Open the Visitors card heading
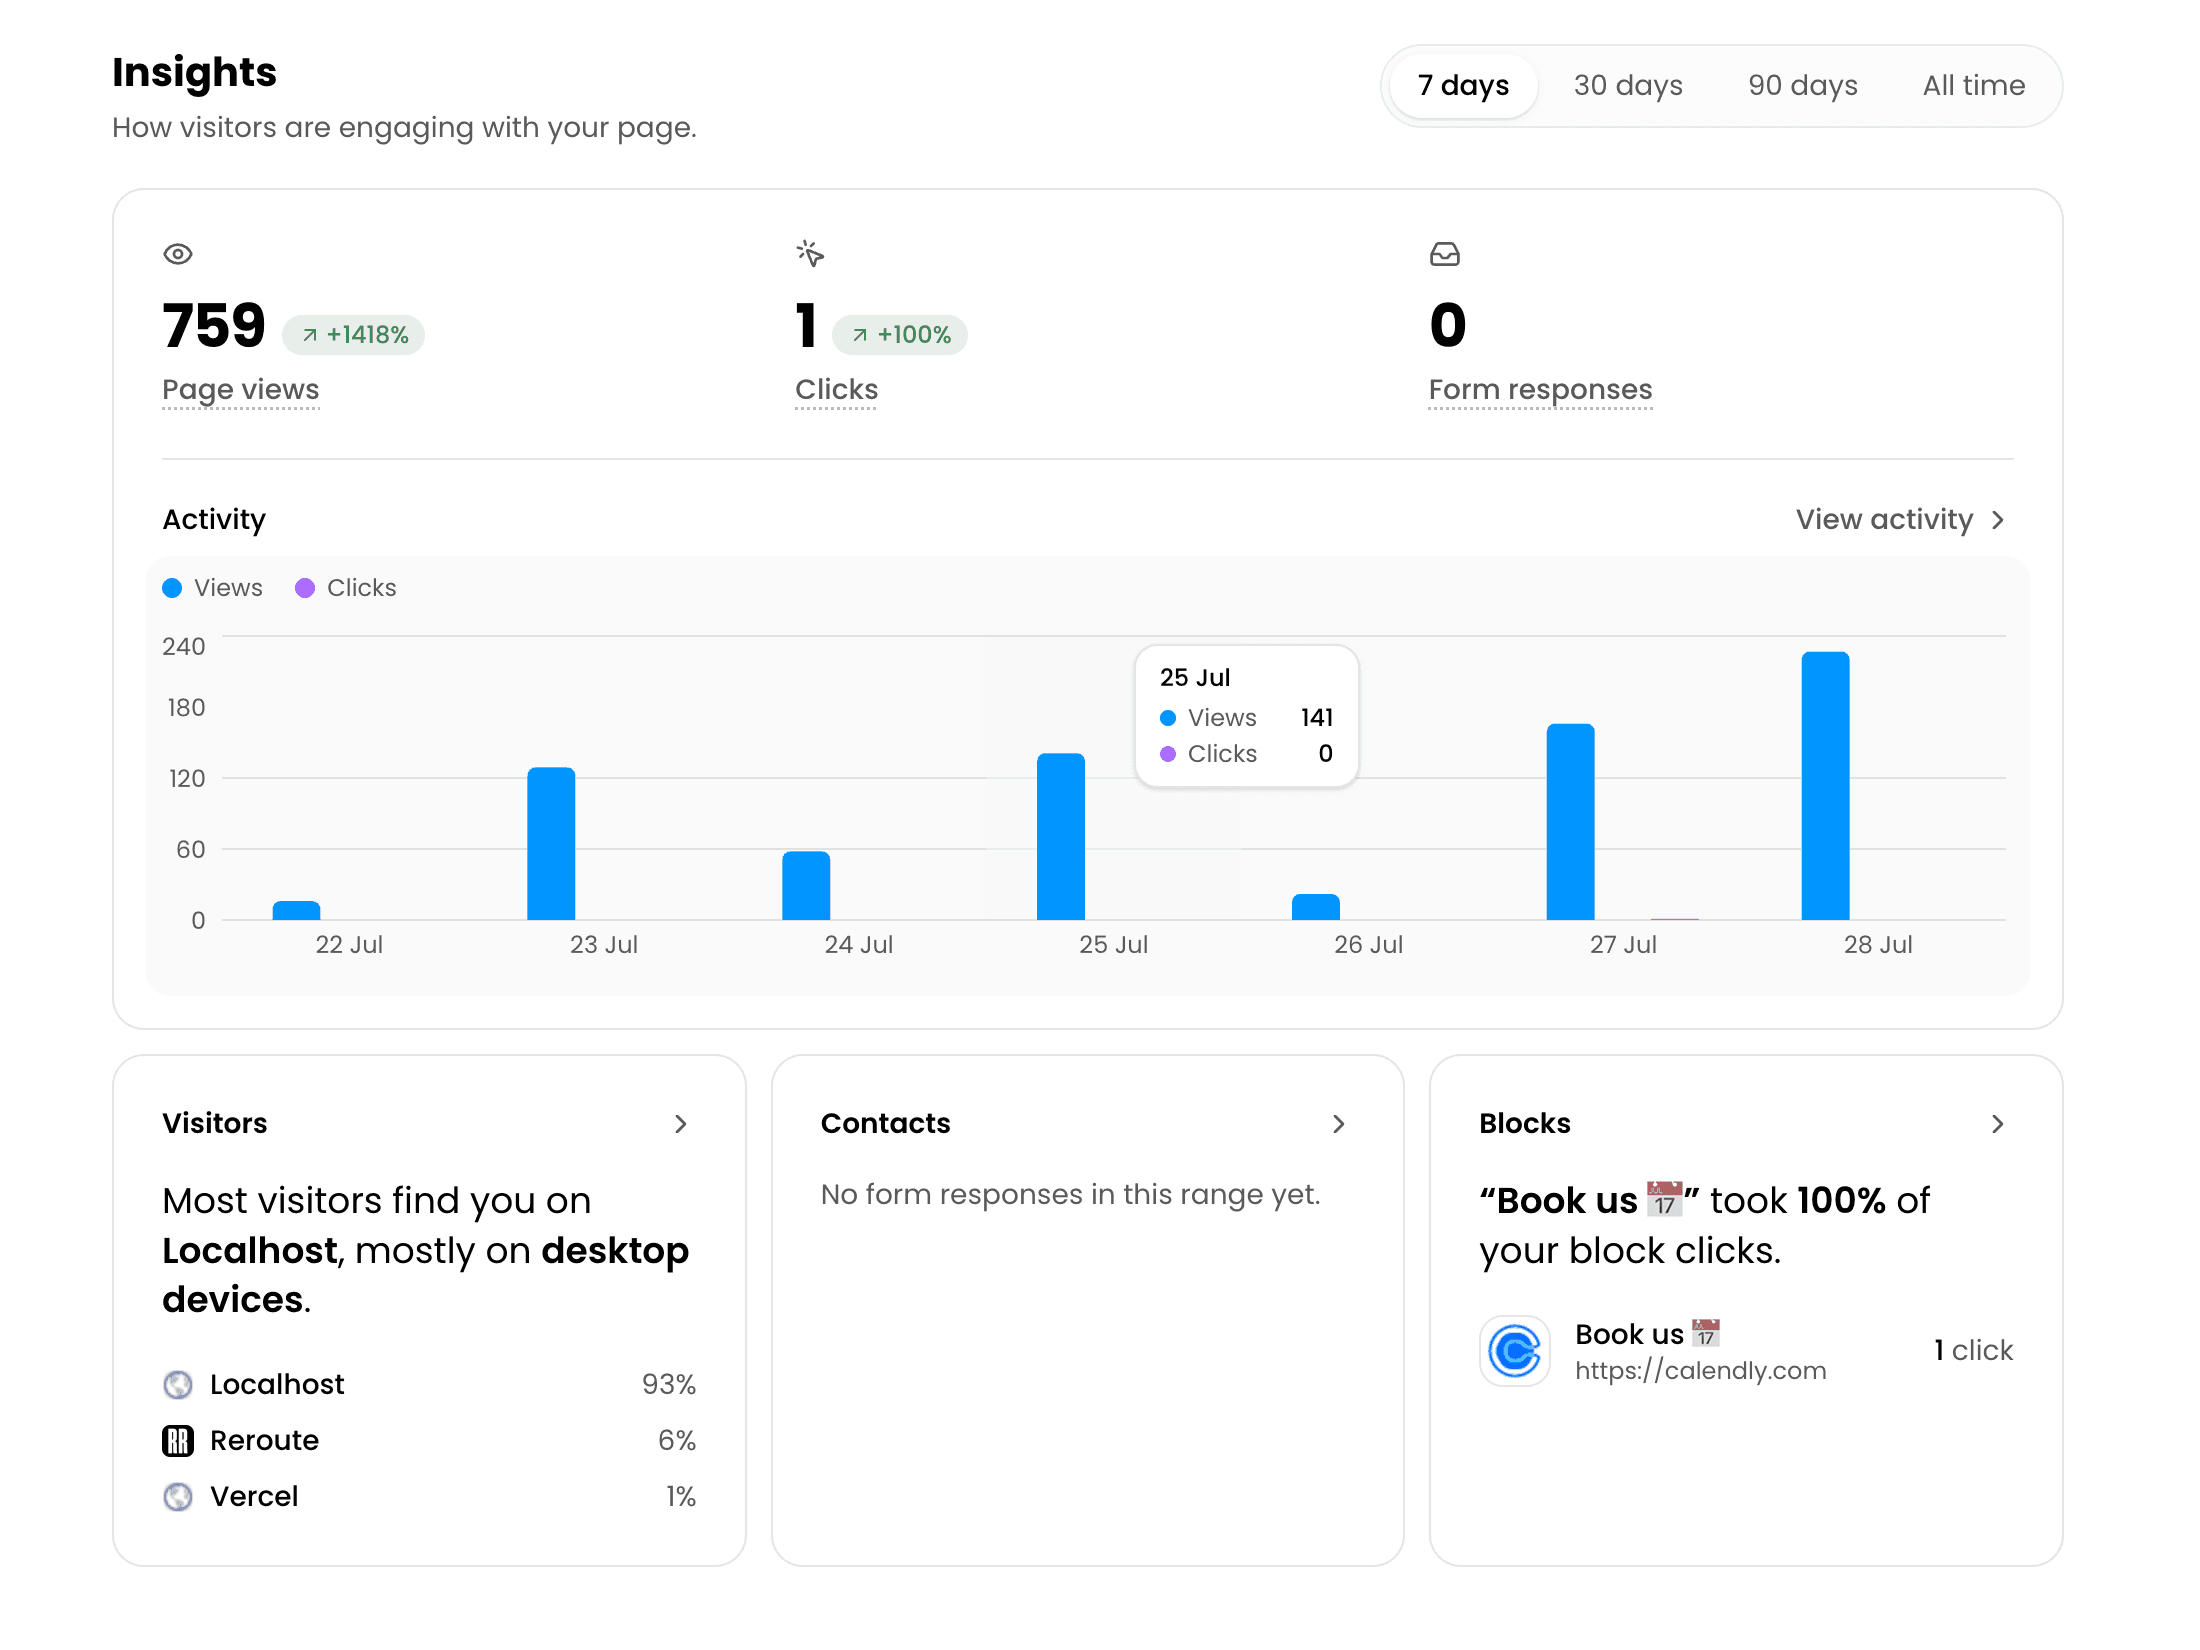The image size is (2200, 1650). (215, 1124)
